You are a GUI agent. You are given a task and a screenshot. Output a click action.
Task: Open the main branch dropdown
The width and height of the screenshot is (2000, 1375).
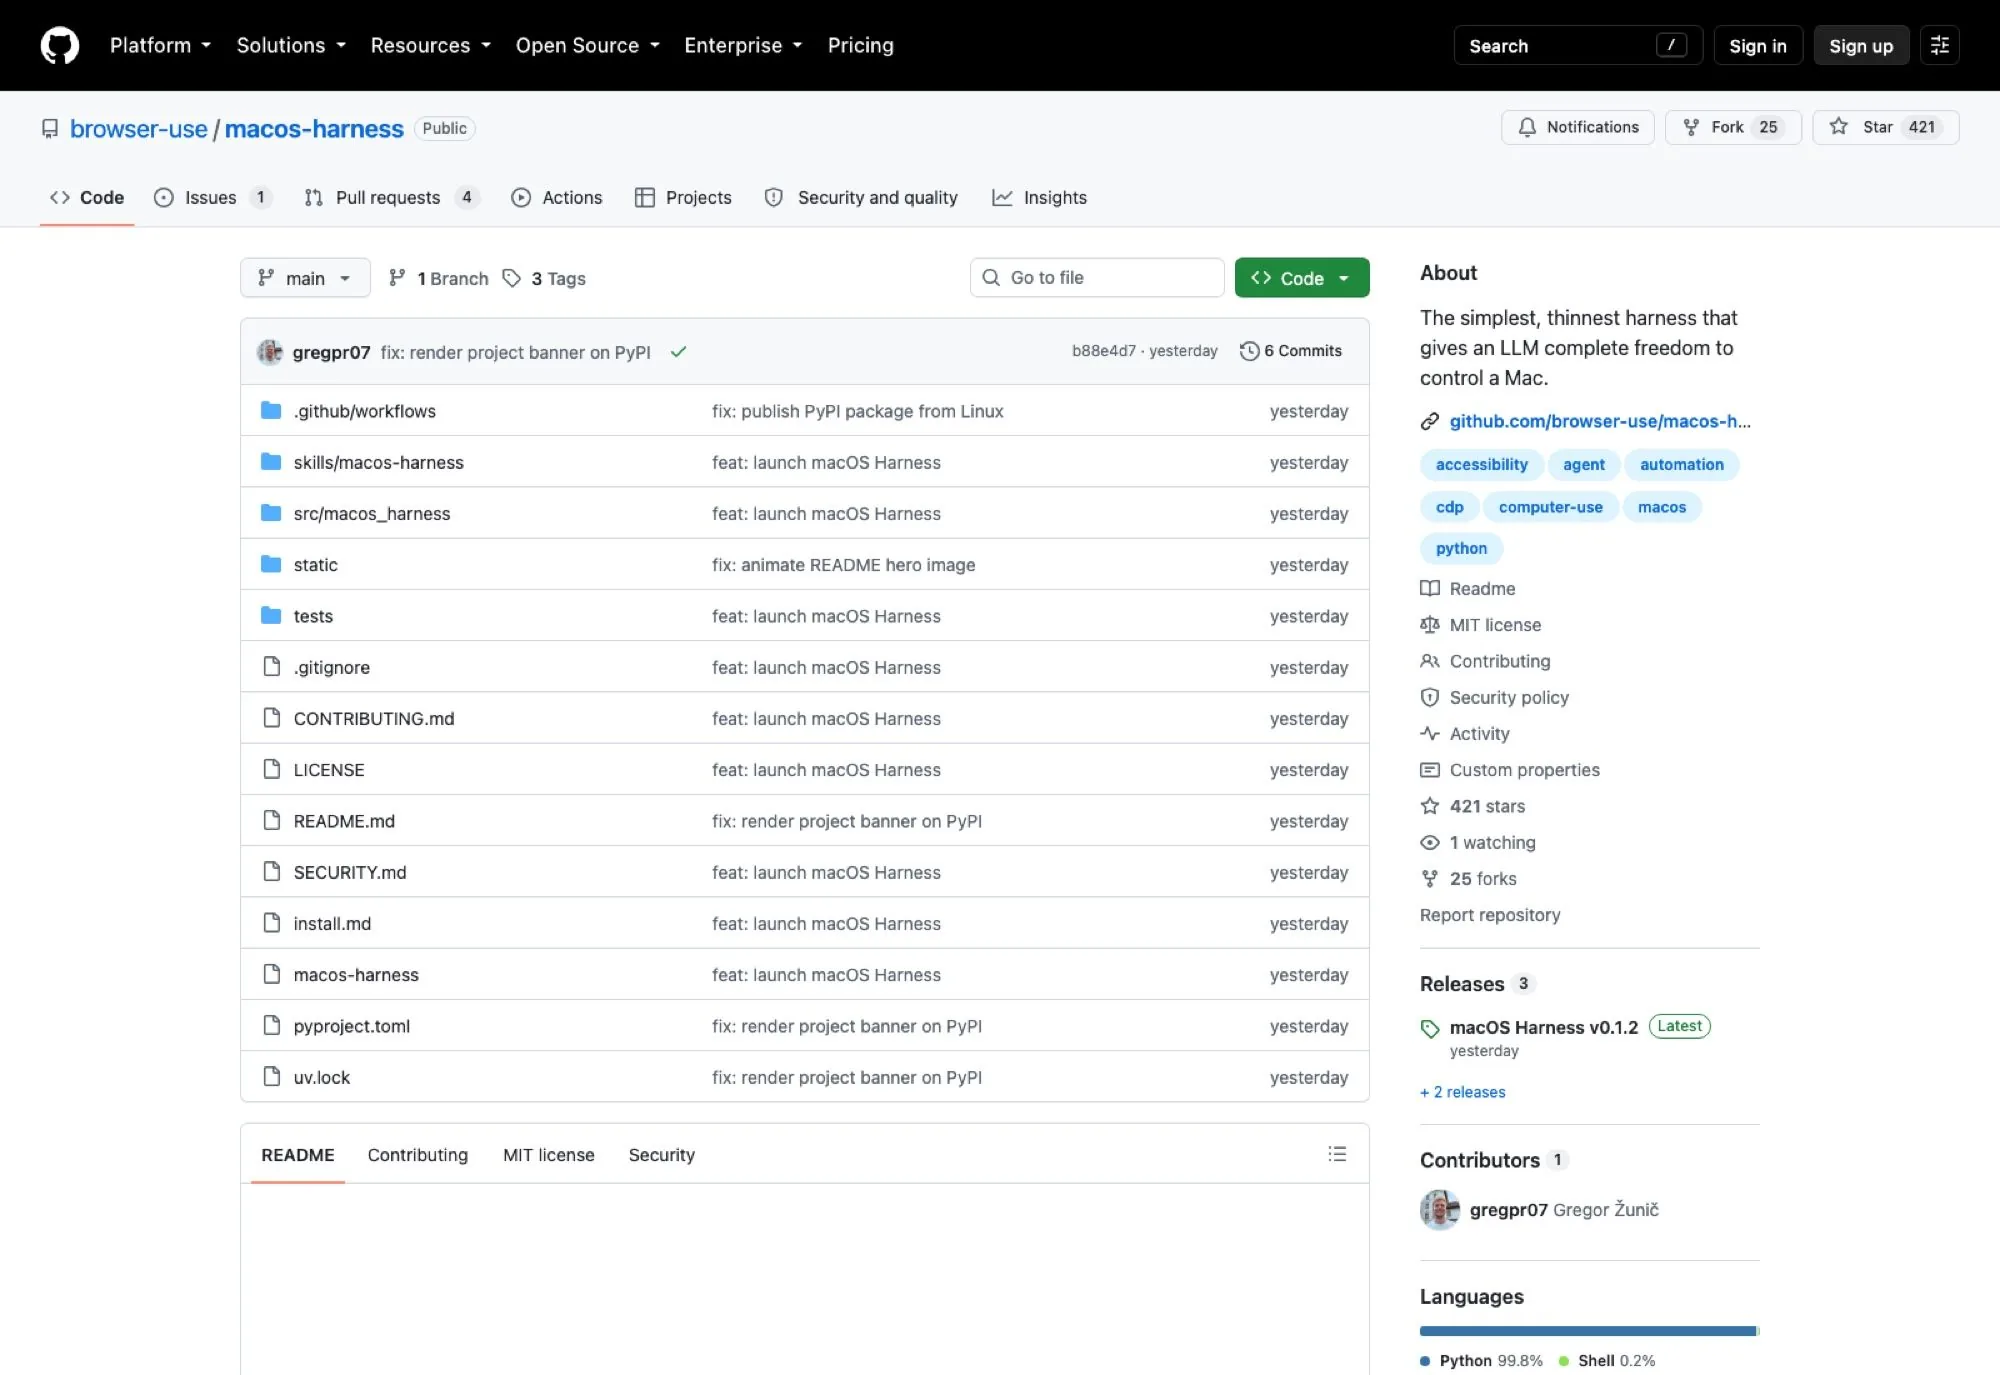305,278
